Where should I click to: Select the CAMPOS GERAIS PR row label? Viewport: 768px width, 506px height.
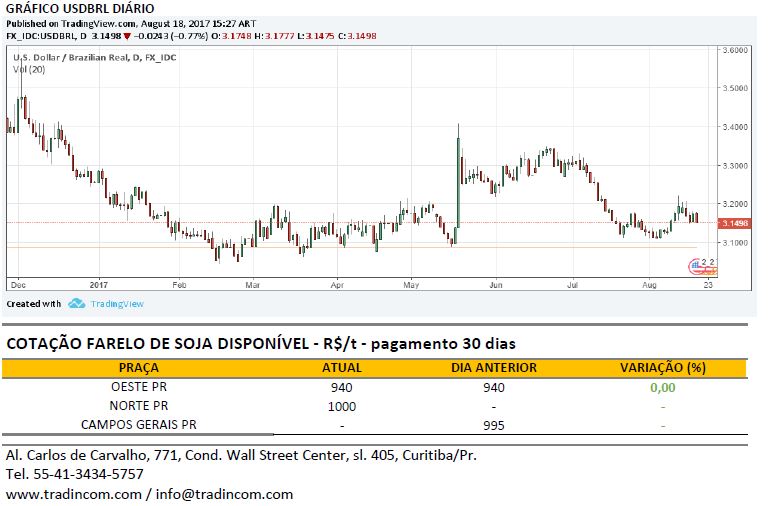tap(138, 425)
